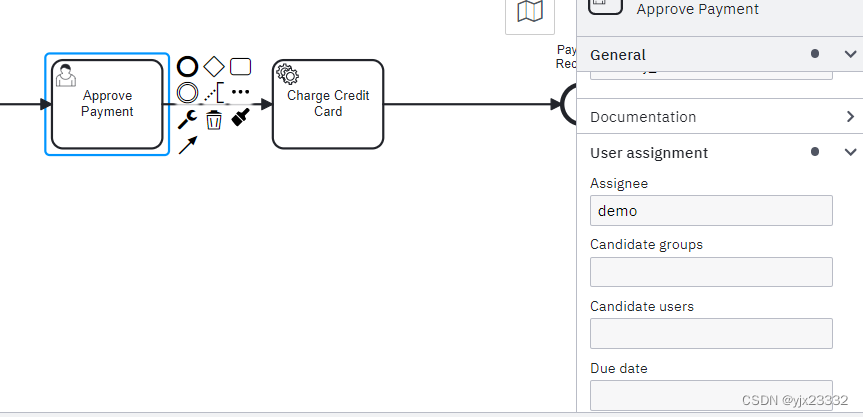The image size is (863, 417).
Task: Click the Due date input field
Action: [711, 394]
